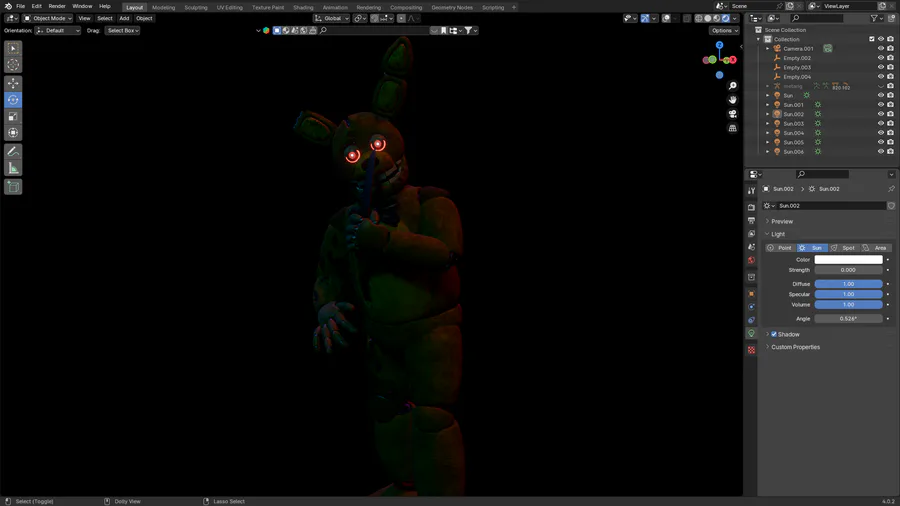Activate the Transform tool
This screenshot has height=506, width=900.
[x=13, y=133]
